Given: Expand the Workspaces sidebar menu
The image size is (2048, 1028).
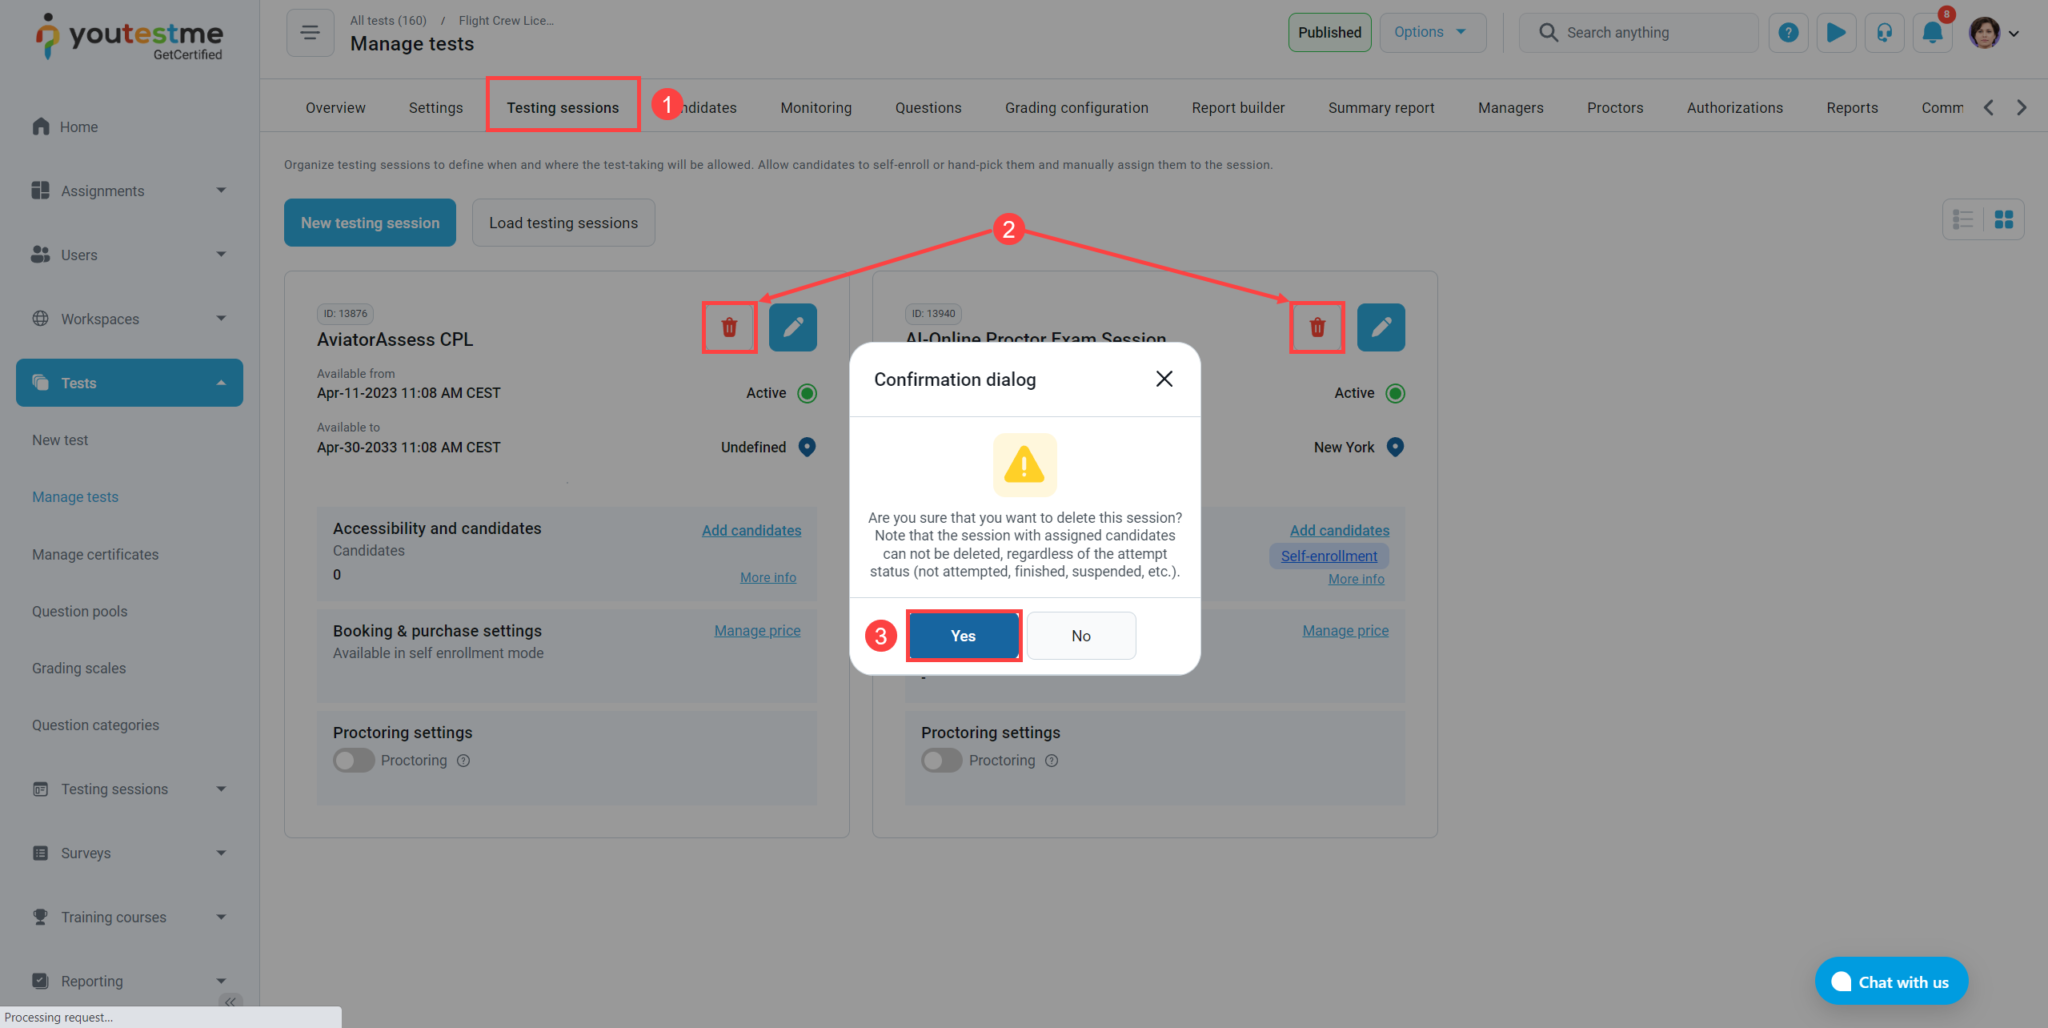Looking at the screenshot, I should click(x=130, y=319).
